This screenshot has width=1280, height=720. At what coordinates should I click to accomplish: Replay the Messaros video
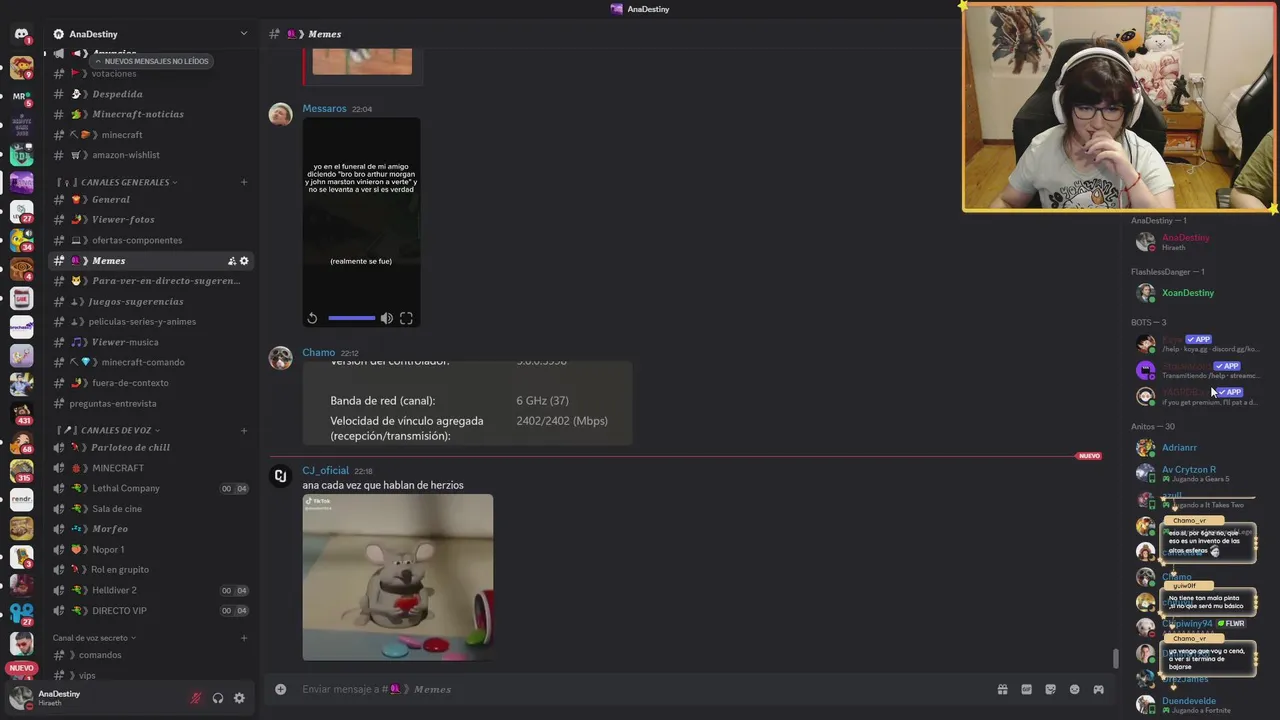coord(312,318)
